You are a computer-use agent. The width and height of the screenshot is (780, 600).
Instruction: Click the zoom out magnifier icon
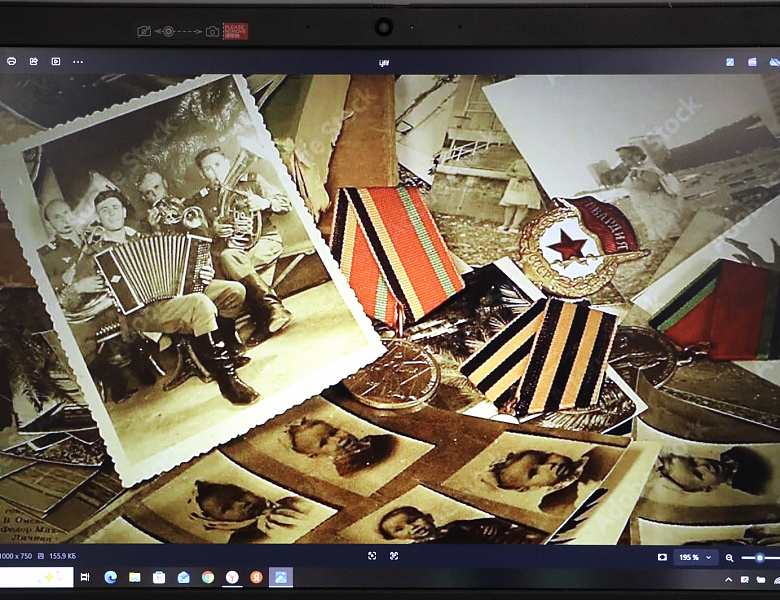pyautogui.click(x=729, y=558)
